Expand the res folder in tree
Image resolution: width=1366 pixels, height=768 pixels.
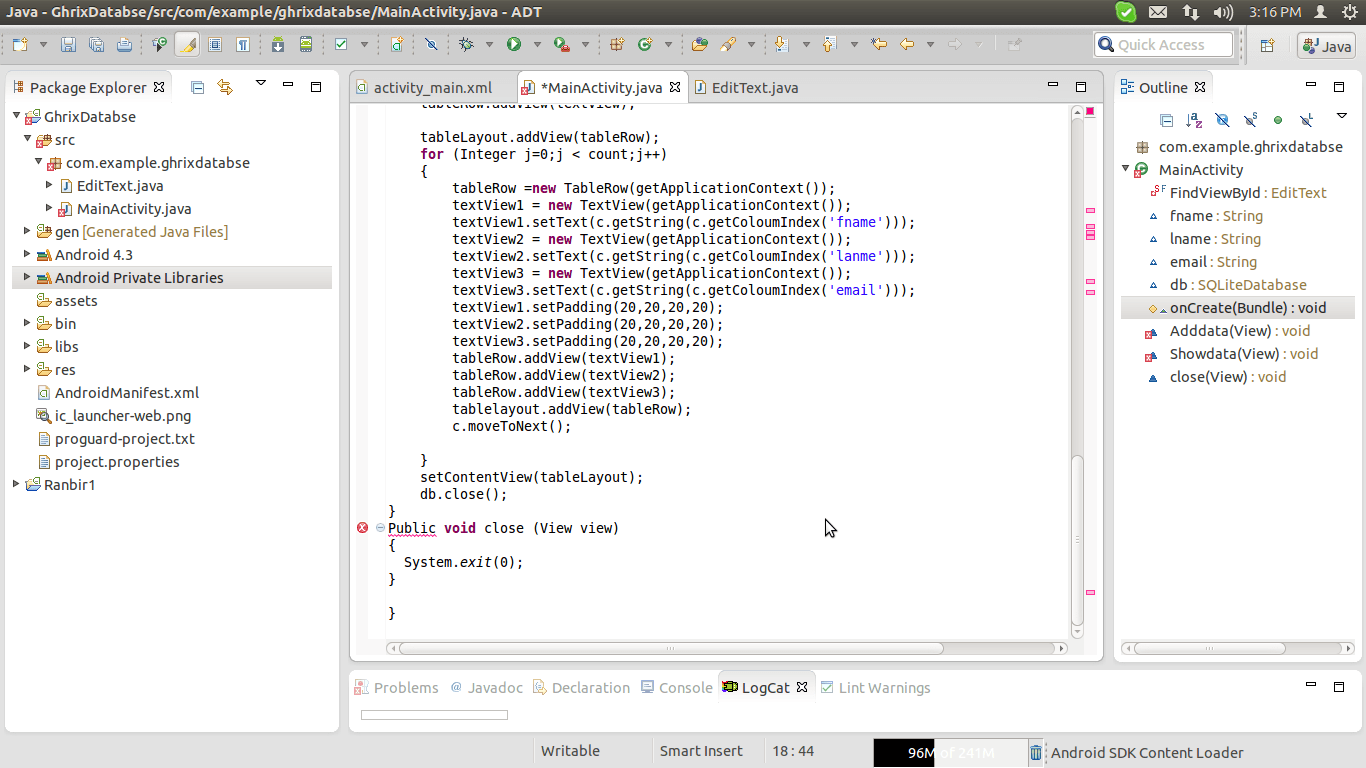[x=28, y=370]
